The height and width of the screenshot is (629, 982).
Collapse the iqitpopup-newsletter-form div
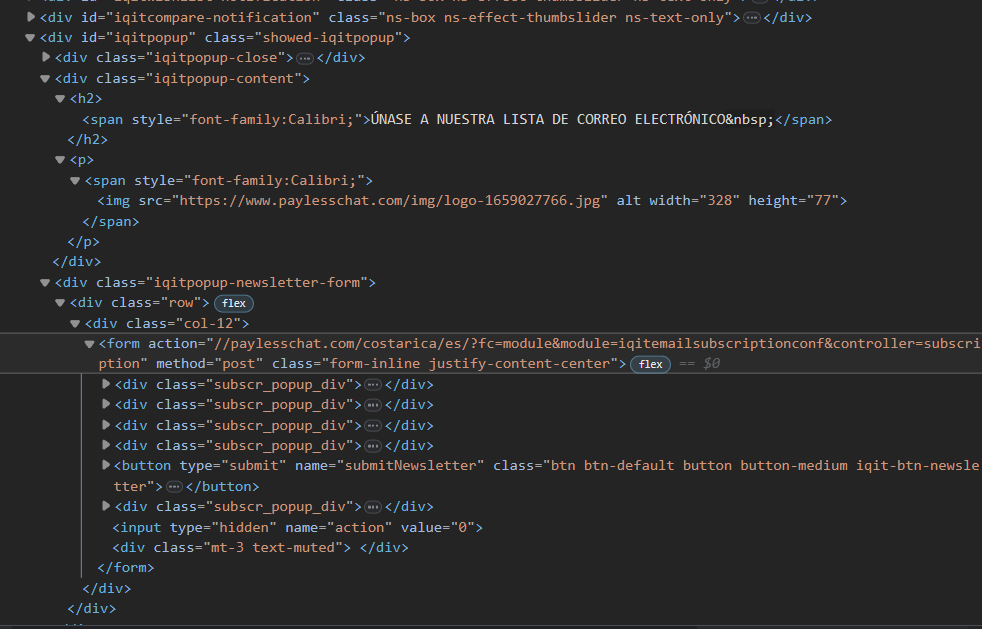pos(44,283)
